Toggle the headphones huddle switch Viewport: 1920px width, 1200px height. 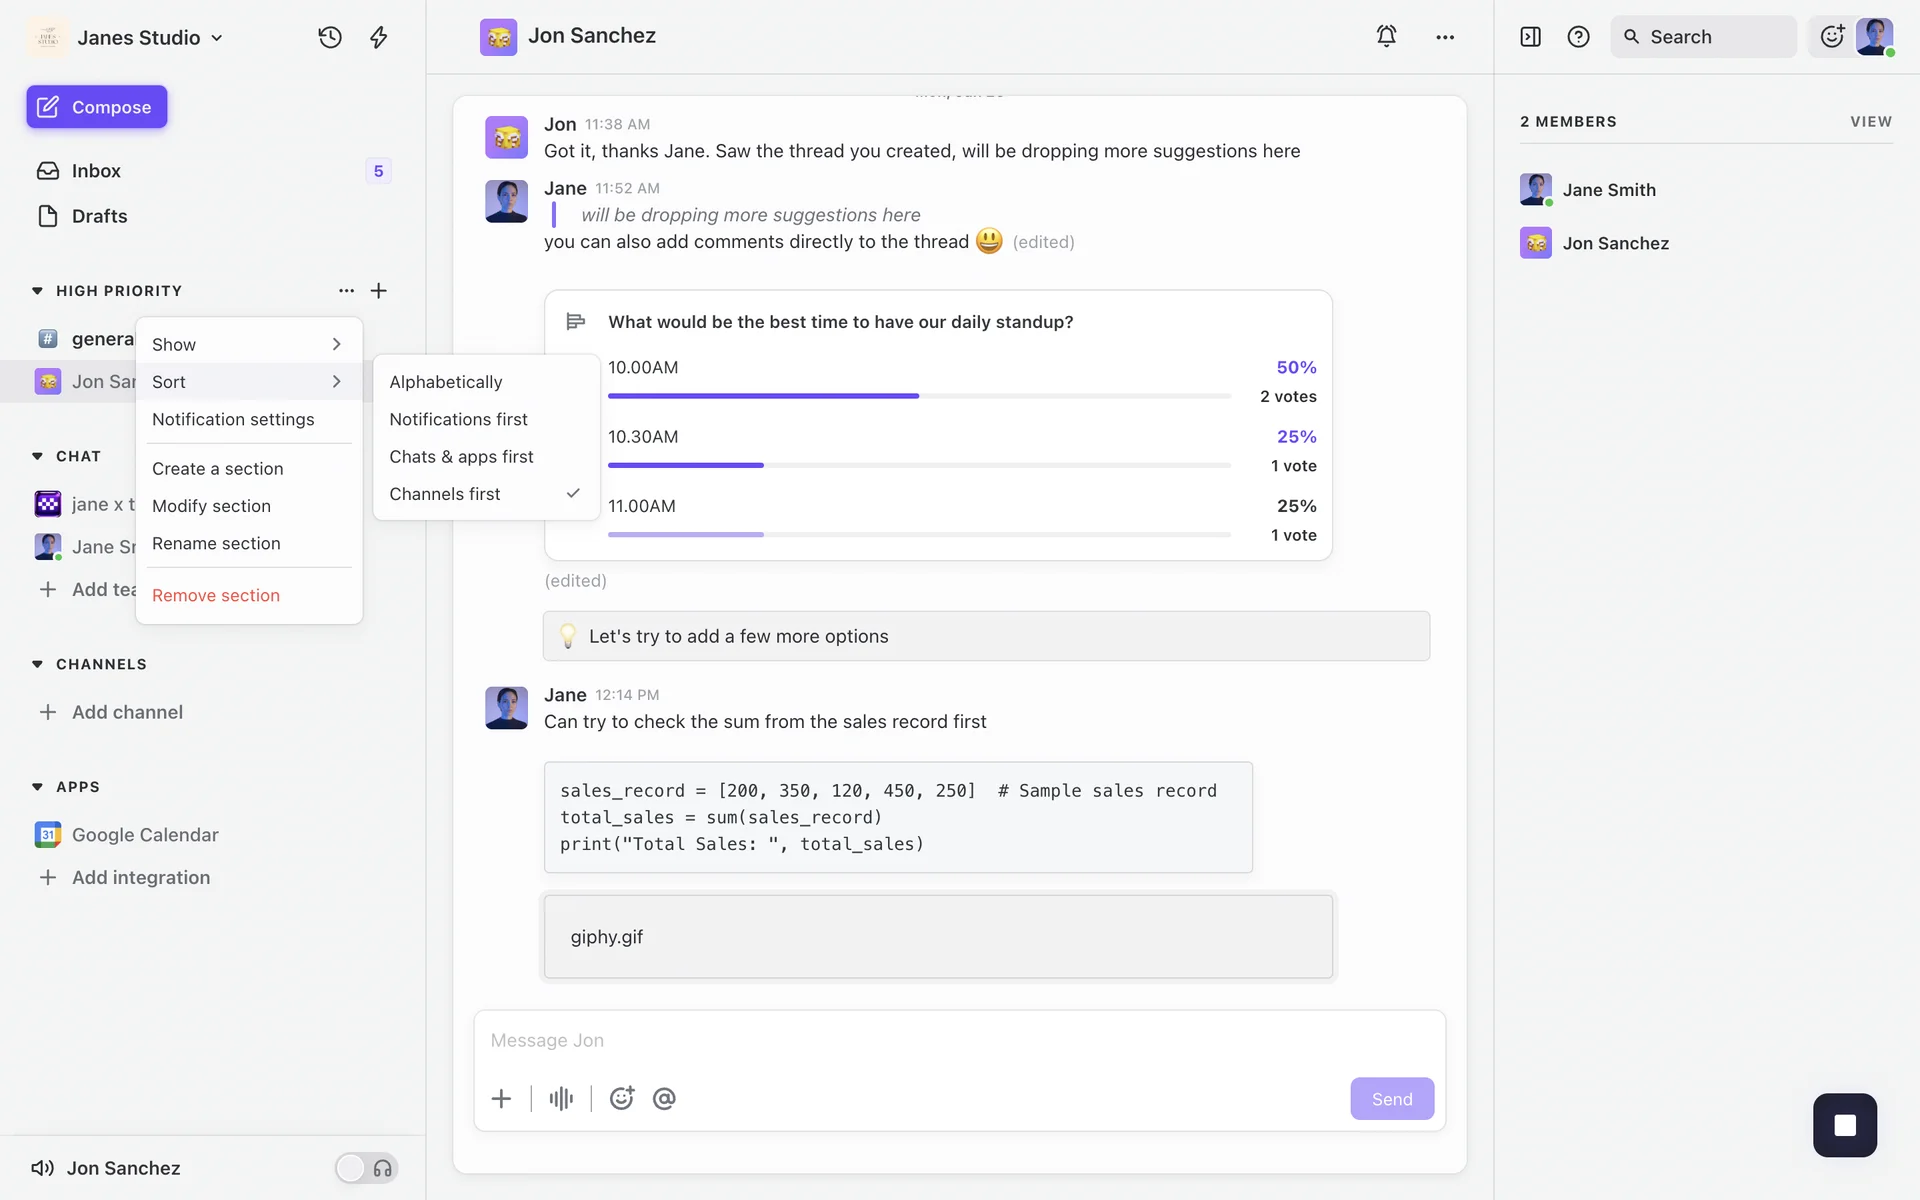[366, 1168]
